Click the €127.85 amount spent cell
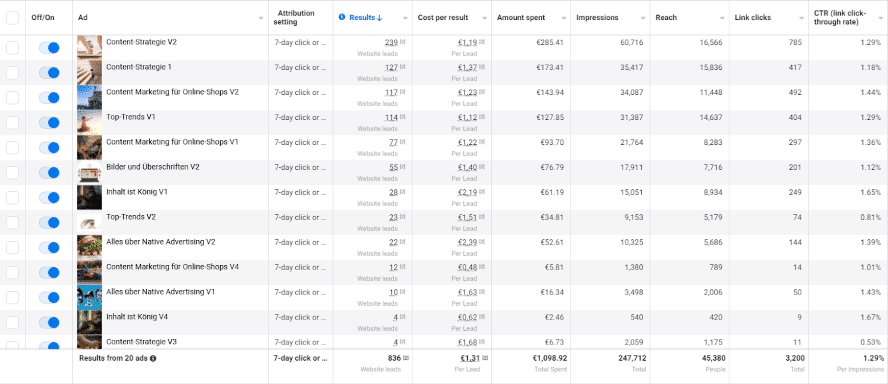The height and width of the screenshot is (384, 888). [550, 117]
